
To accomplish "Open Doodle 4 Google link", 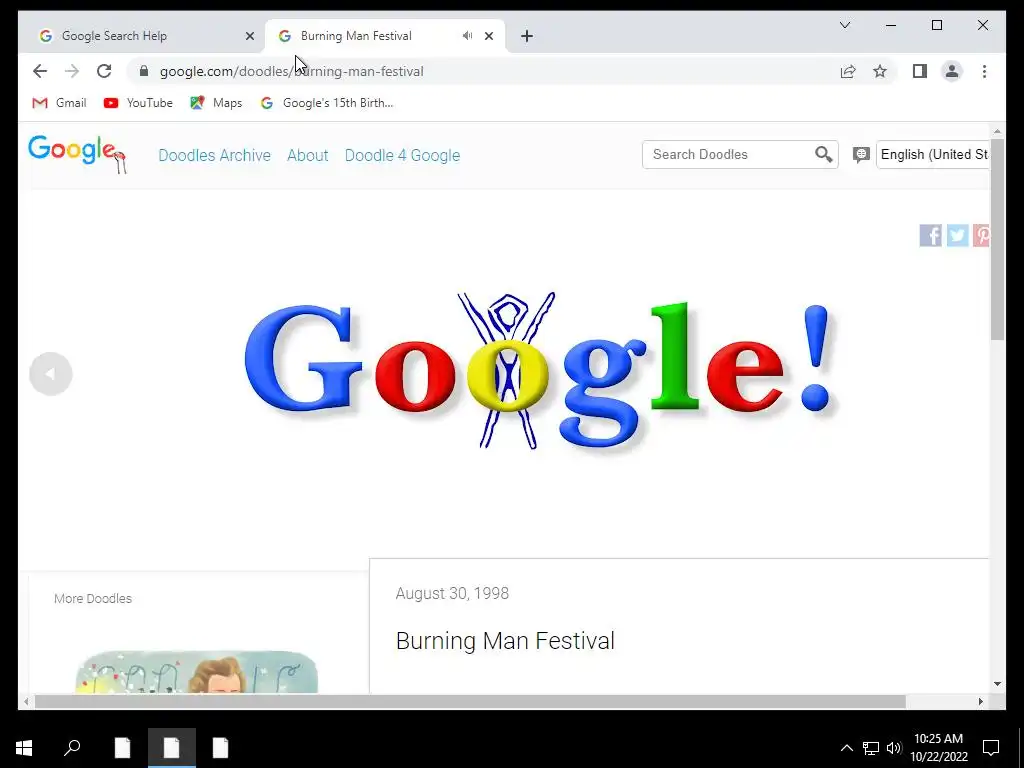I will tap(402, 155).
